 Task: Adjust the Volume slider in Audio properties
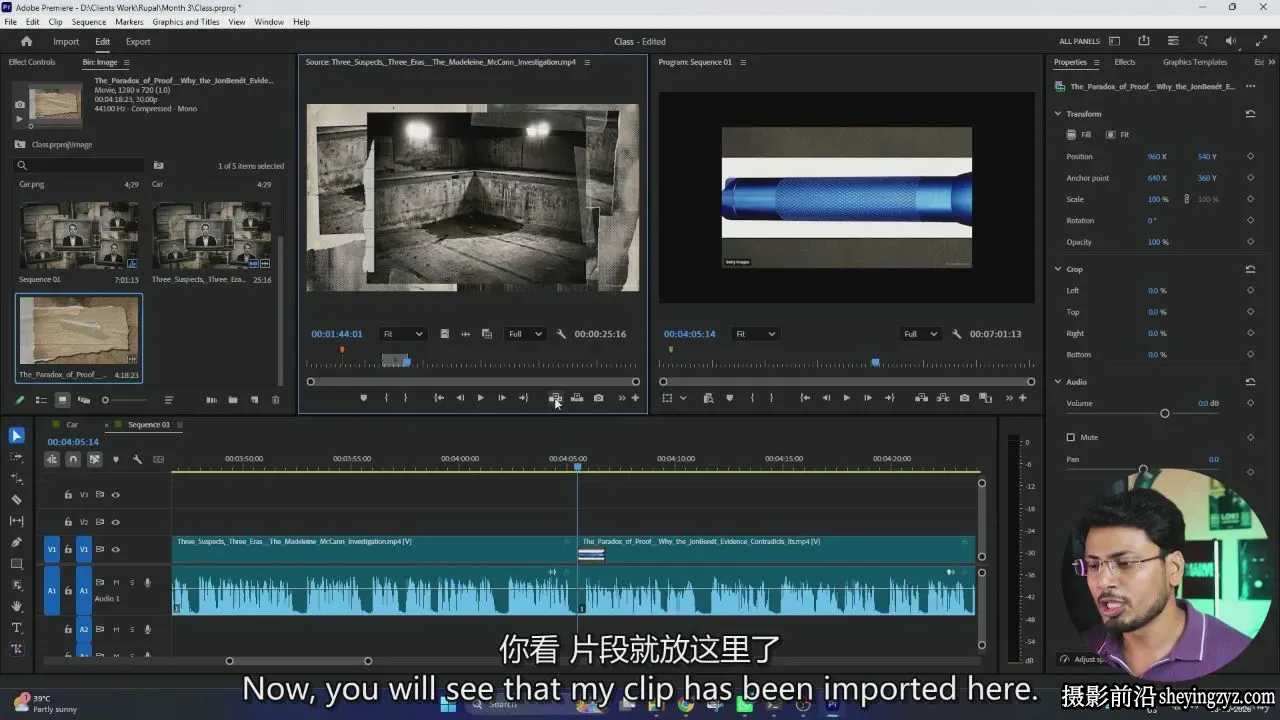click(1164, 413)
